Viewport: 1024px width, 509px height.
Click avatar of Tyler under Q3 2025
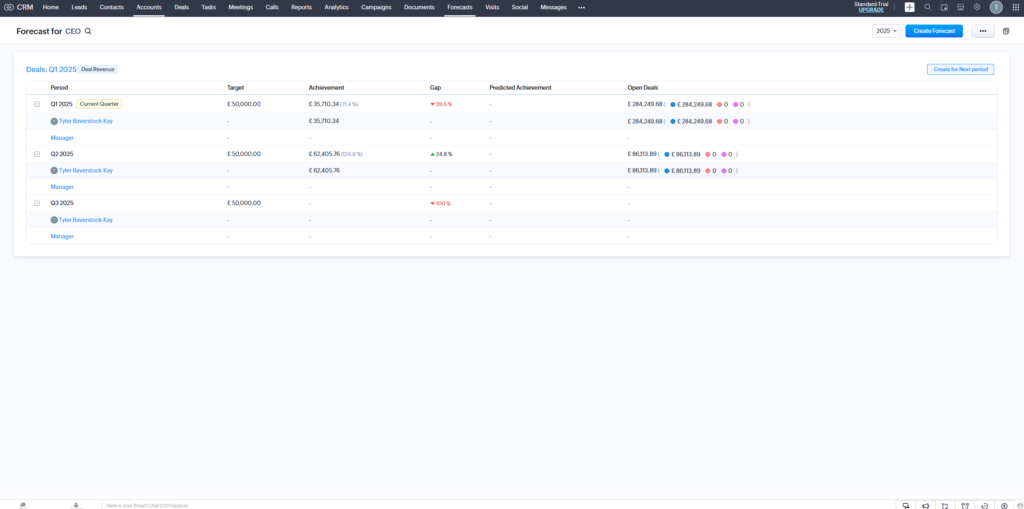(54, 220)
